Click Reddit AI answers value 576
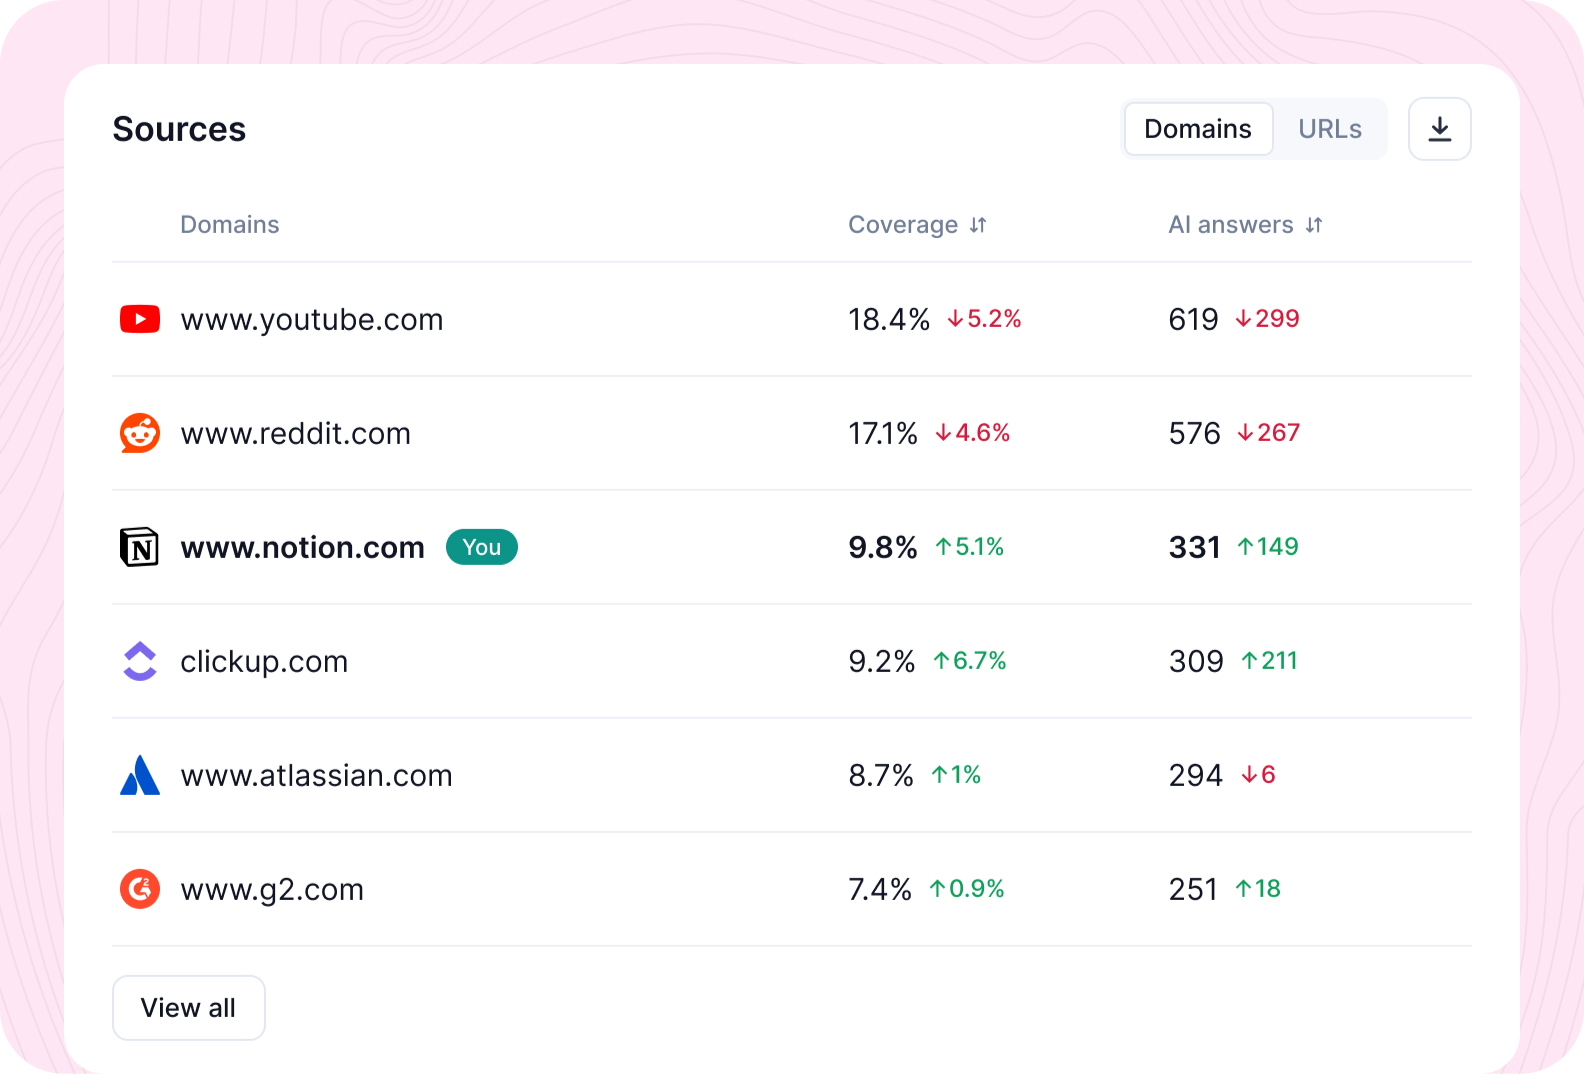 pyautogui.click(x=1195, y=433)
